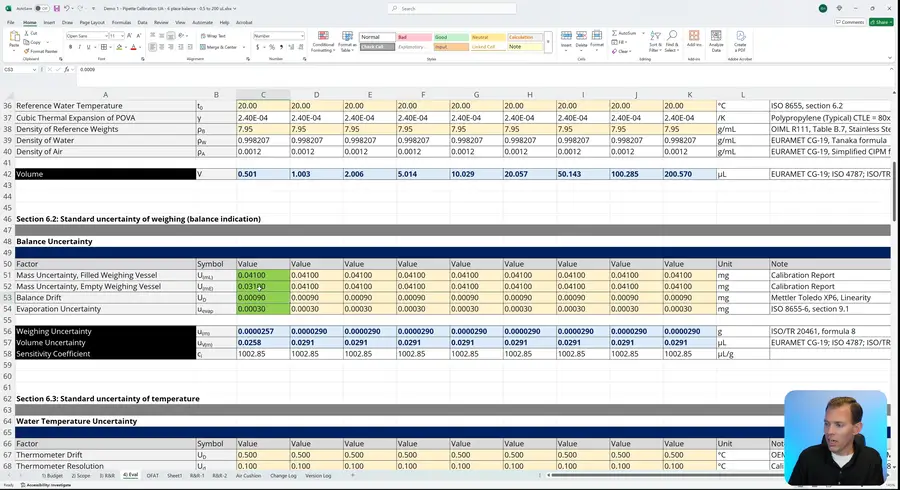Click the Comments button

pyautogui.click(x=851, y=21)
